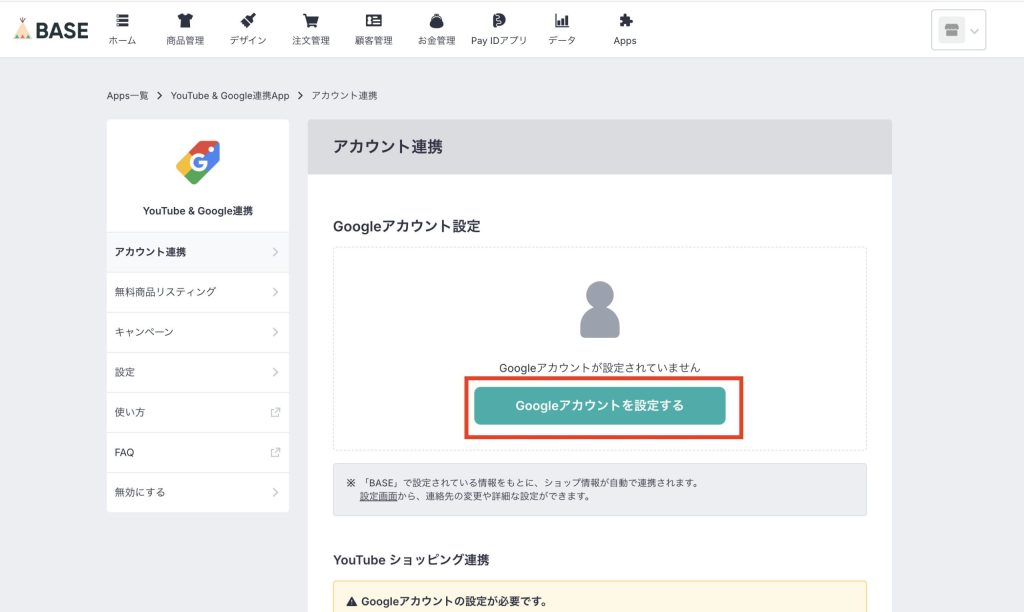Click Googleアカウントが設定されていません text
1024x612 pixels.
tap(600, 368)
